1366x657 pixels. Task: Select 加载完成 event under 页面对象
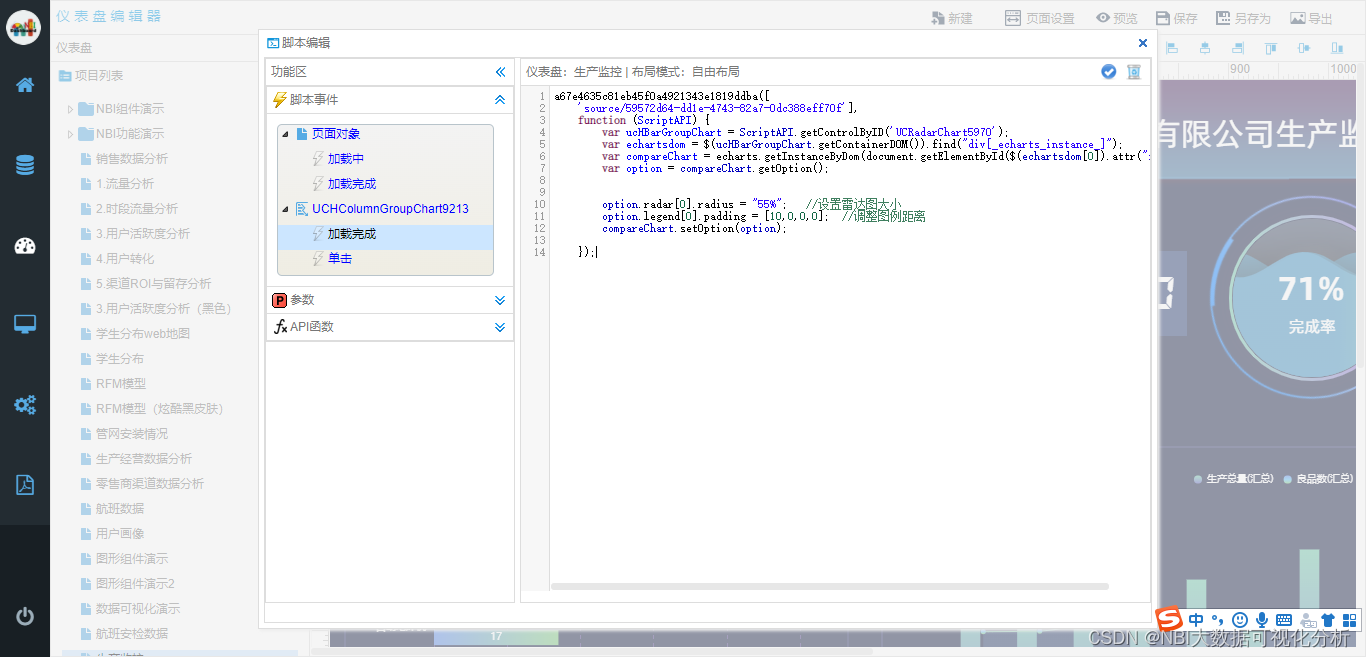coord(352,184)
